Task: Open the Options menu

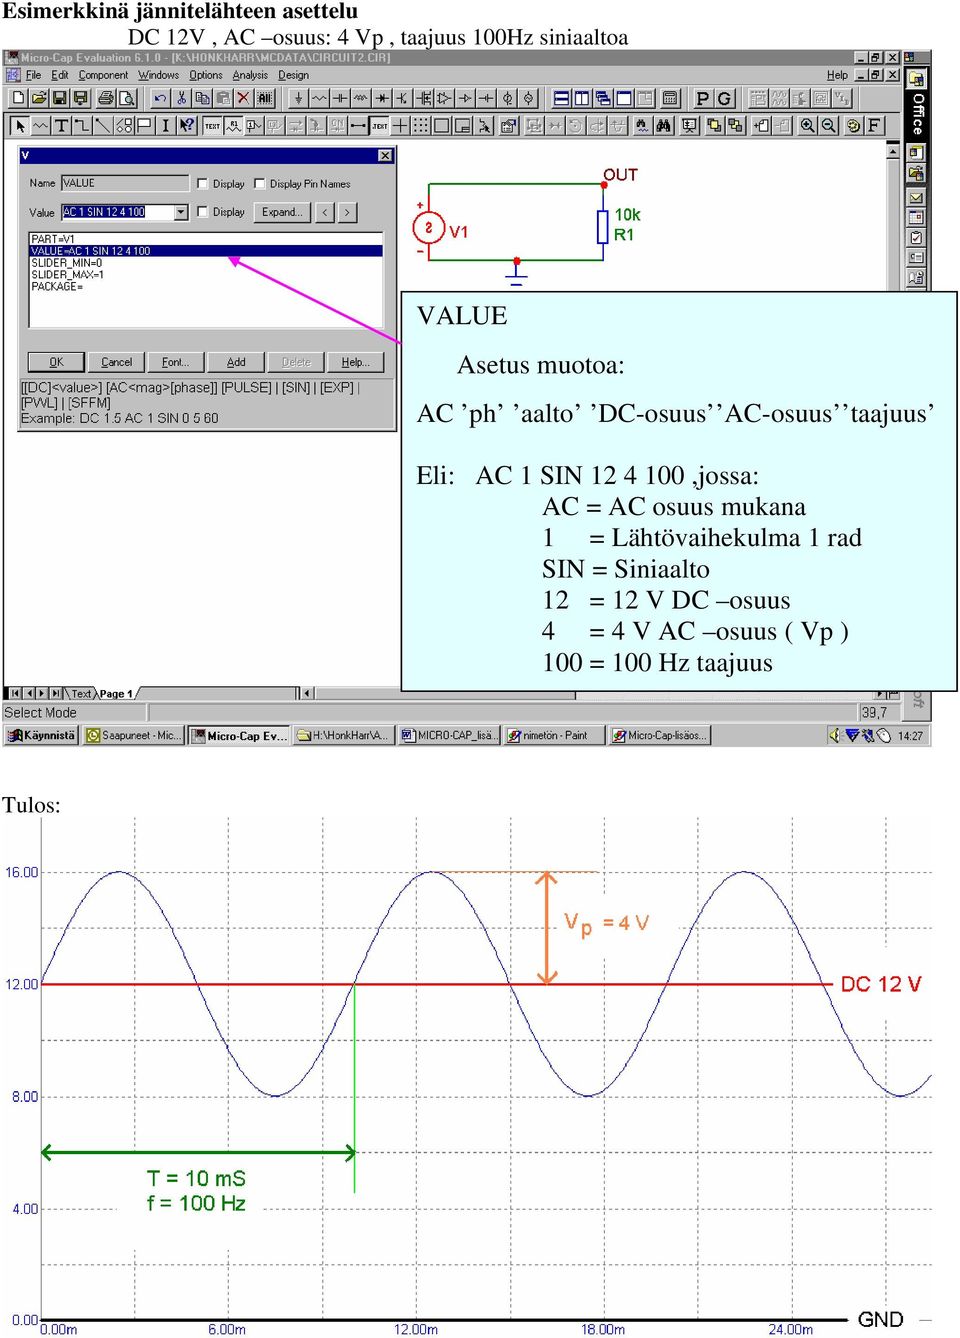Action: pyautogui.click(x=206, y=75)
